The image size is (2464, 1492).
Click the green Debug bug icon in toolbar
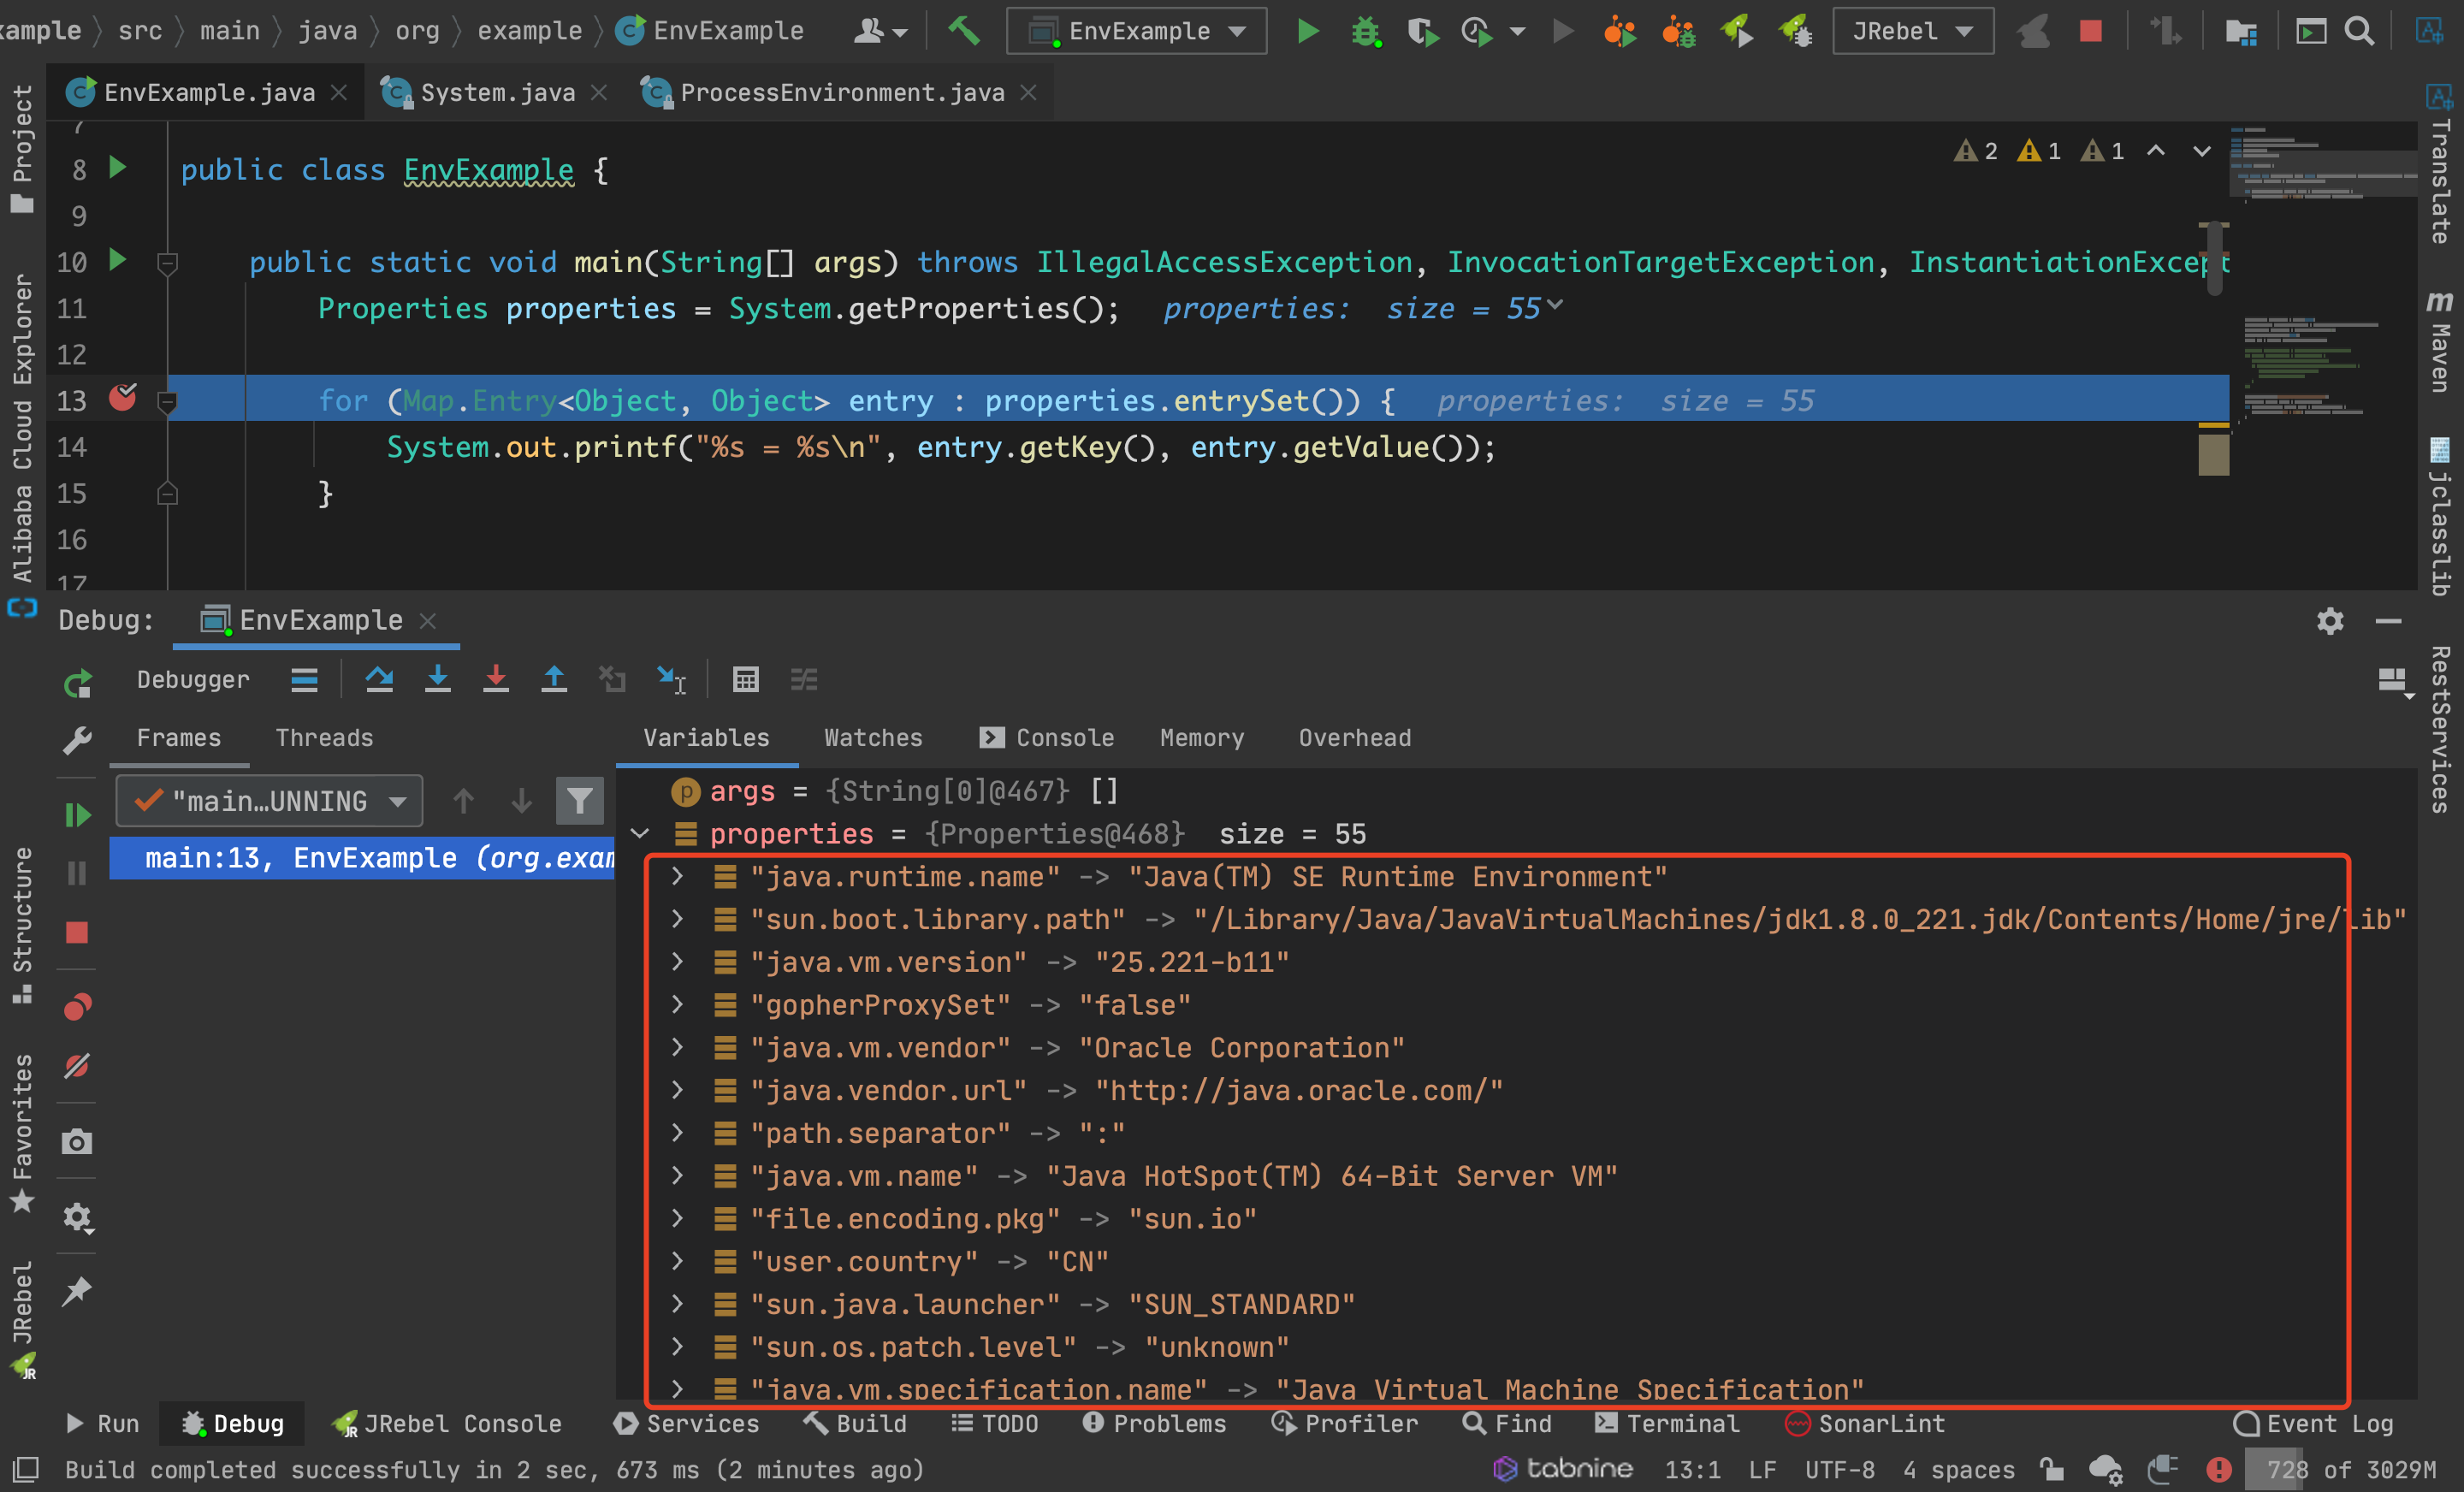[x=1365, y=32]
